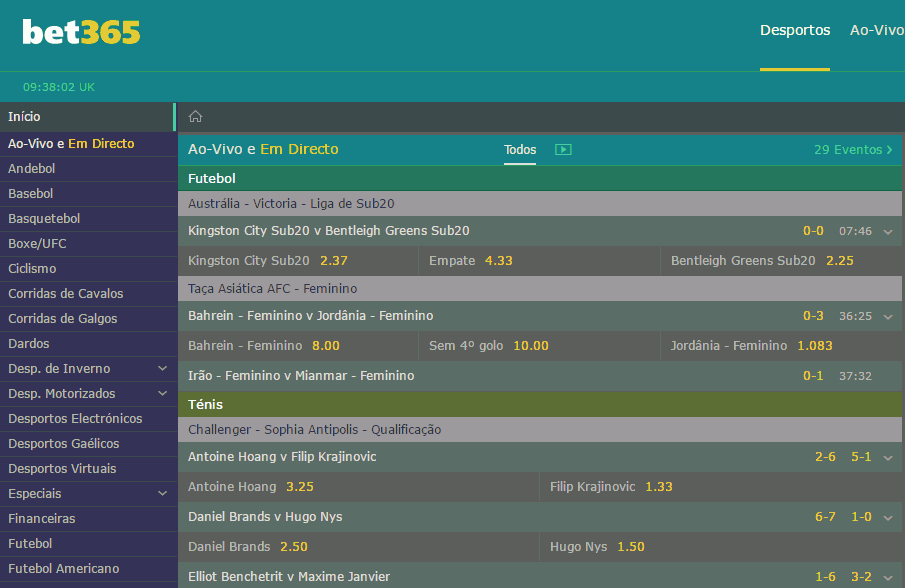Bet on Hugo Nys at 1.50
Viewport: 905px width, 588px height.
point(721,546)
